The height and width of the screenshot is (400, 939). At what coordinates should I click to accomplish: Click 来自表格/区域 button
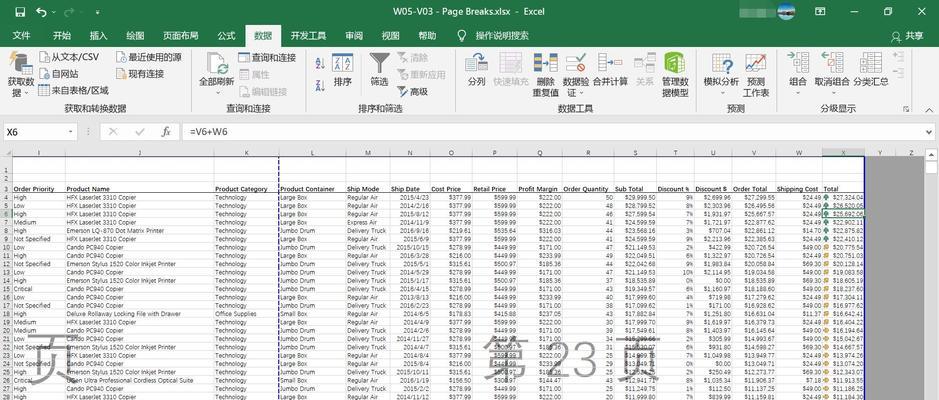tap(74, 90)
